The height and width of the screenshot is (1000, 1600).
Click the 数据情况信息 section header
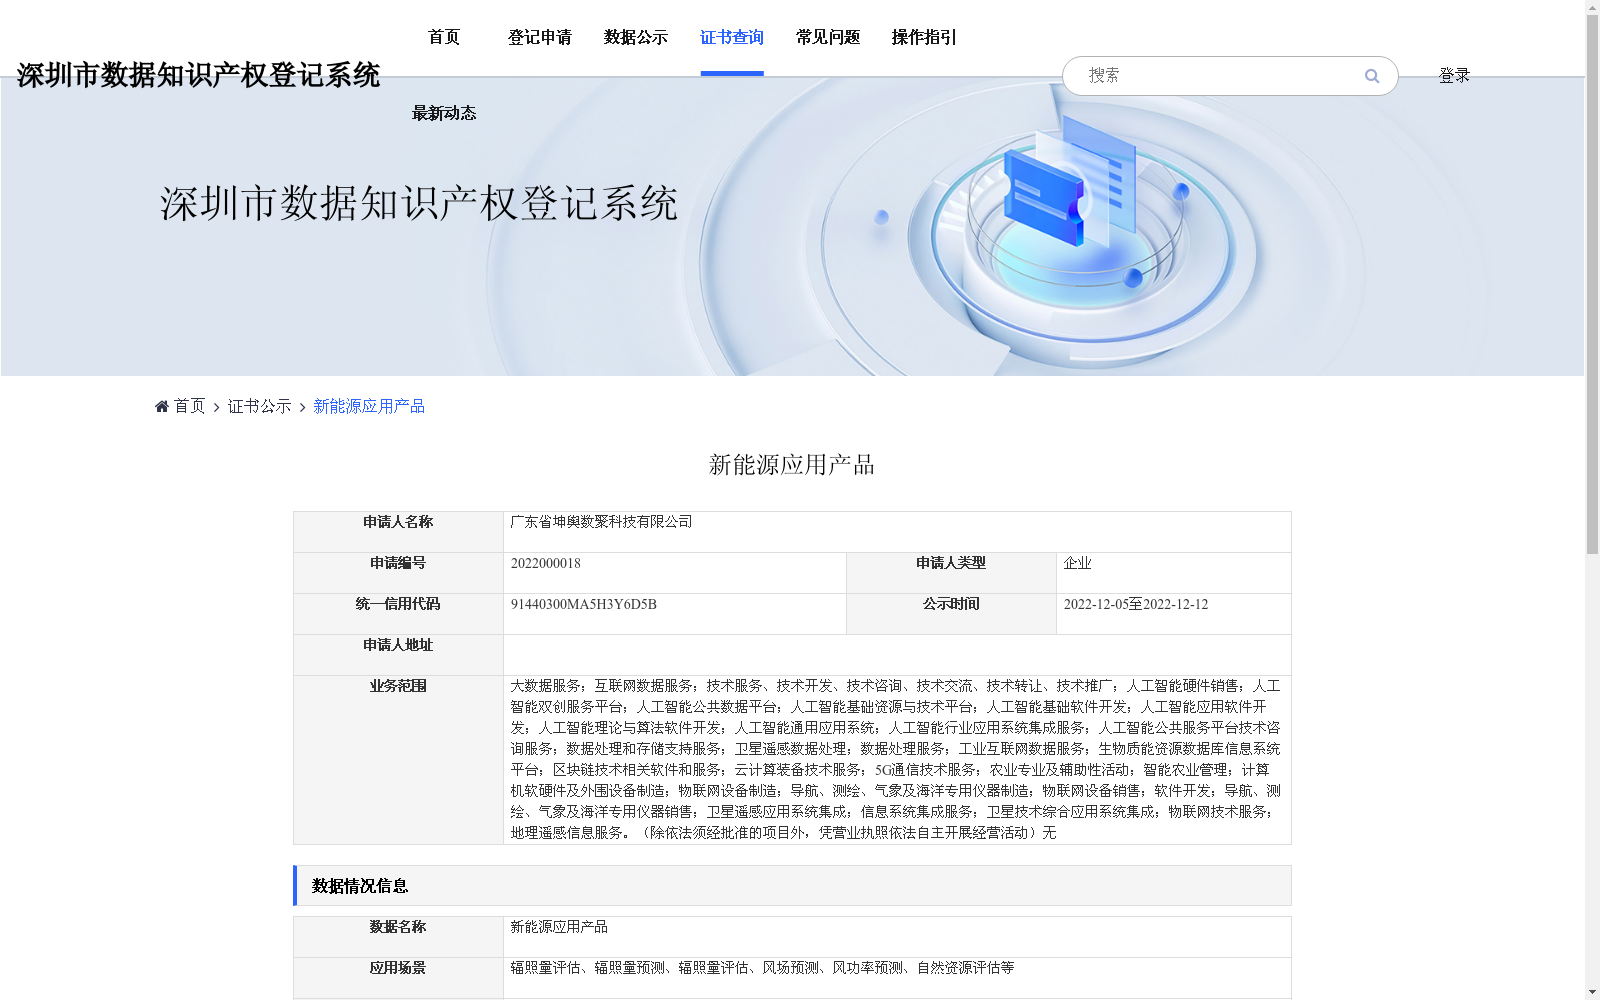(x=792, y=886)
